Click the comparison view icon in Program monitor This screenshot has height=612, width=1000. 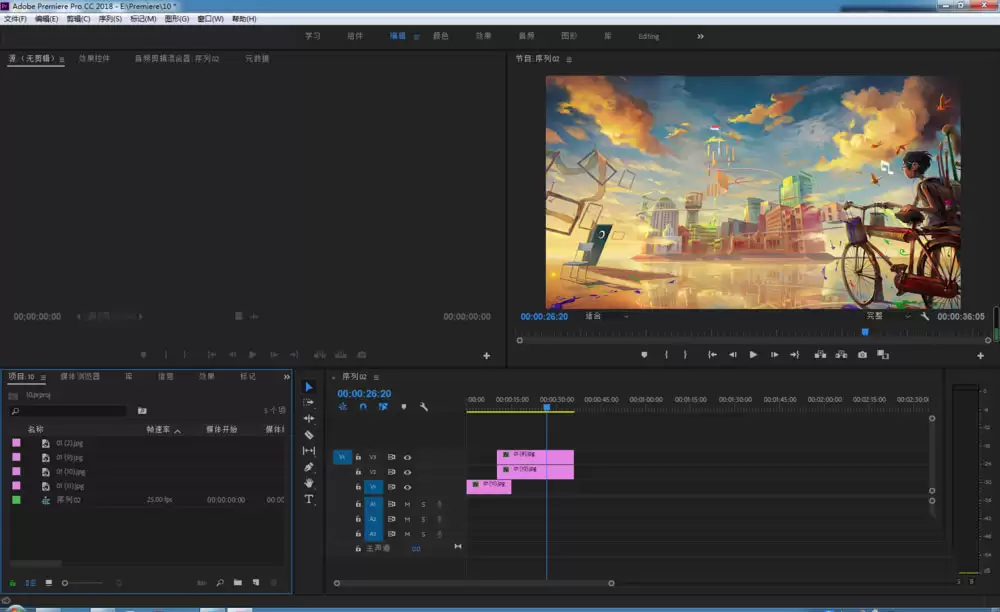pyautogui.click(x=883, y=354)
